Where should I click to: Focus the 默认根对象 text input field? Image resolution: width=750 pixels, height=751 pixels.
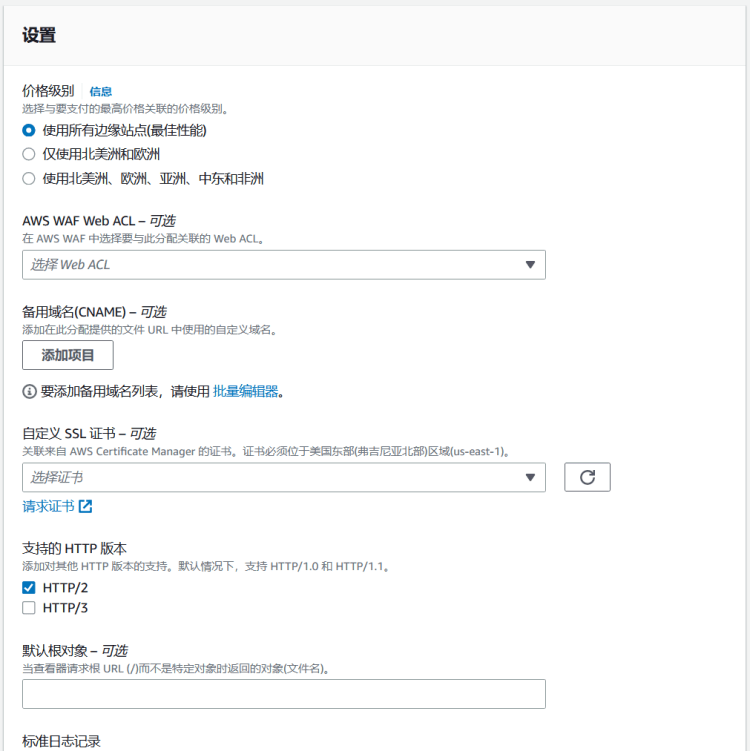pyautogui.click(x=283, y=694)
